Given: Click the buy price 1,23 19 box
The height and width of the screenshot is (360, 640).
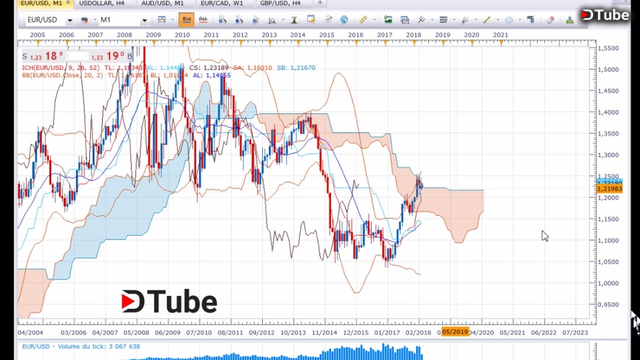Looking at the screenshot, I should click(111, 56).
